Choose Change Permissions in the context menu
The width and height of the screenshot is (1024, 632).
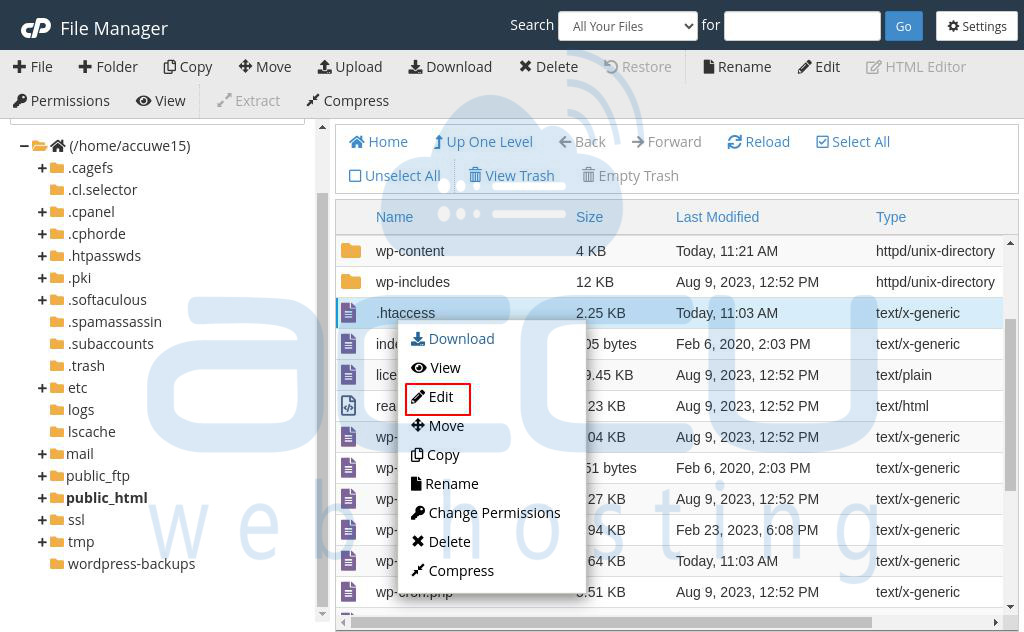[x=485, y=513]
